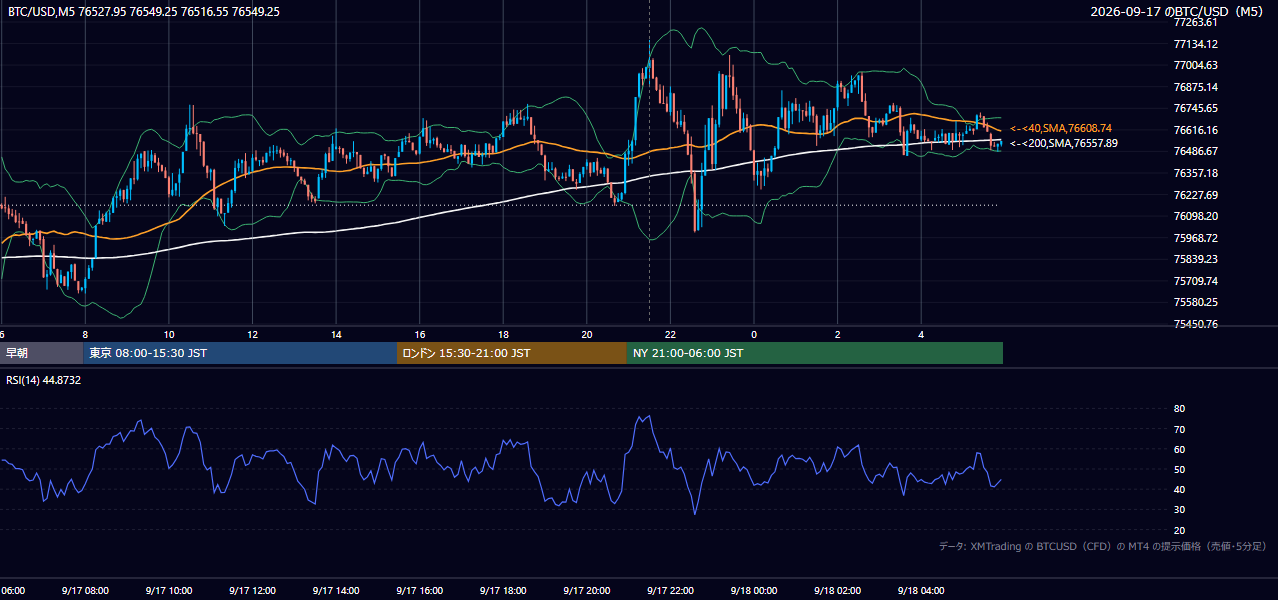1278x600 pixels.
Task: Click hour tick 12 under price chart
Action: click(x=253, y=334)
